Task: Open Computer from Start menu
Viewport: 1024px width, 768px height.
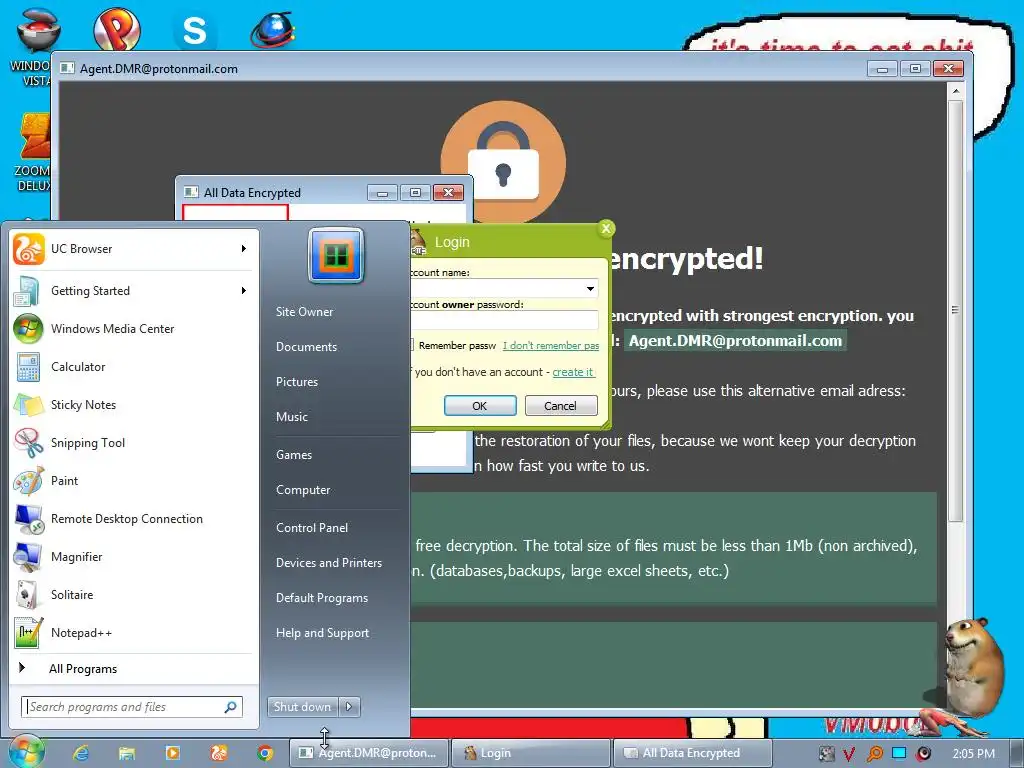Action: [303, 490]
